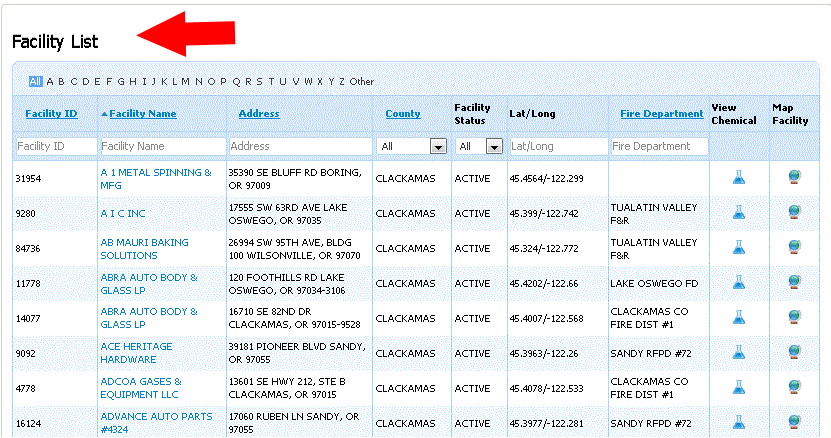The width and height of the screenshot is (831, 438).
Task: Filter facilities starting with letter A
Action: [x=50, y=82]
